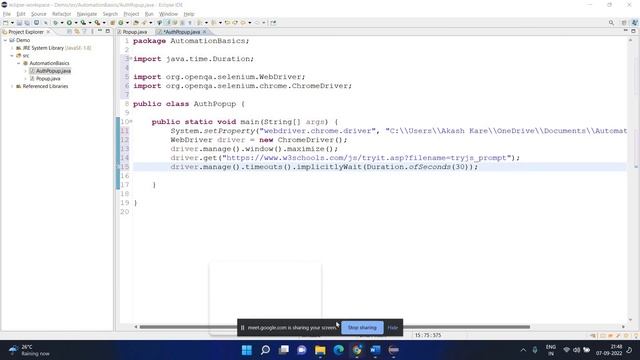
Task: Open the File menu
Action: [7, 14]
